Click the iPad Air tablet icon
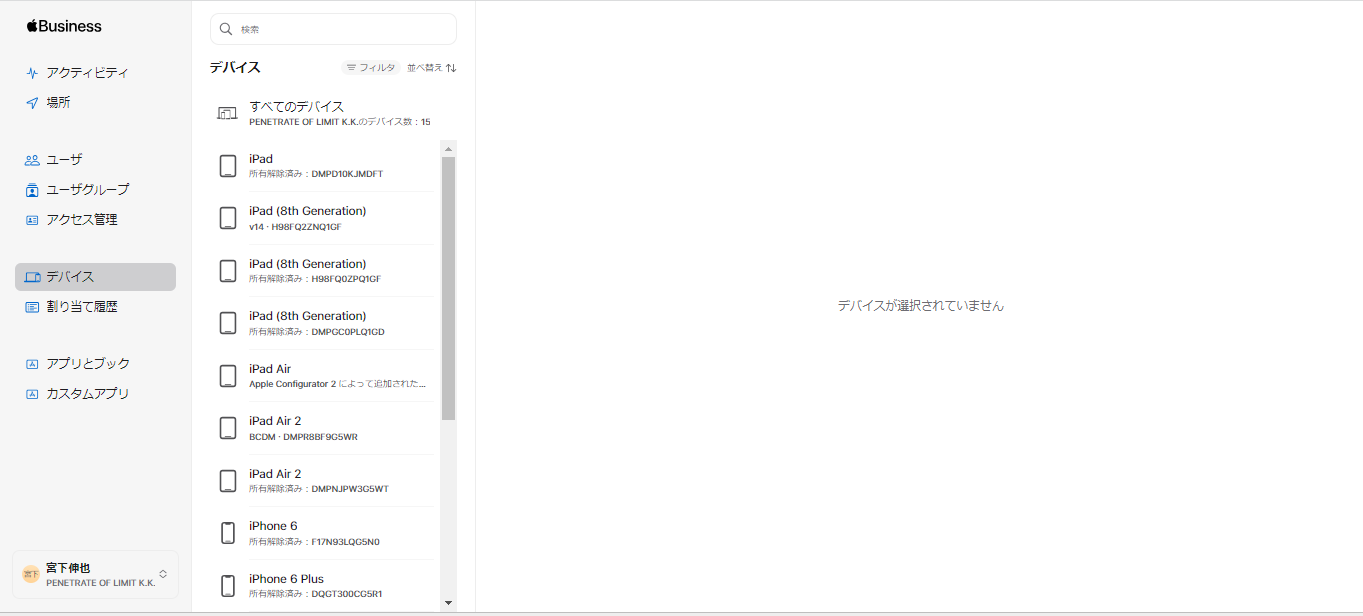1363x616 pixels. (x=228, y=376)
